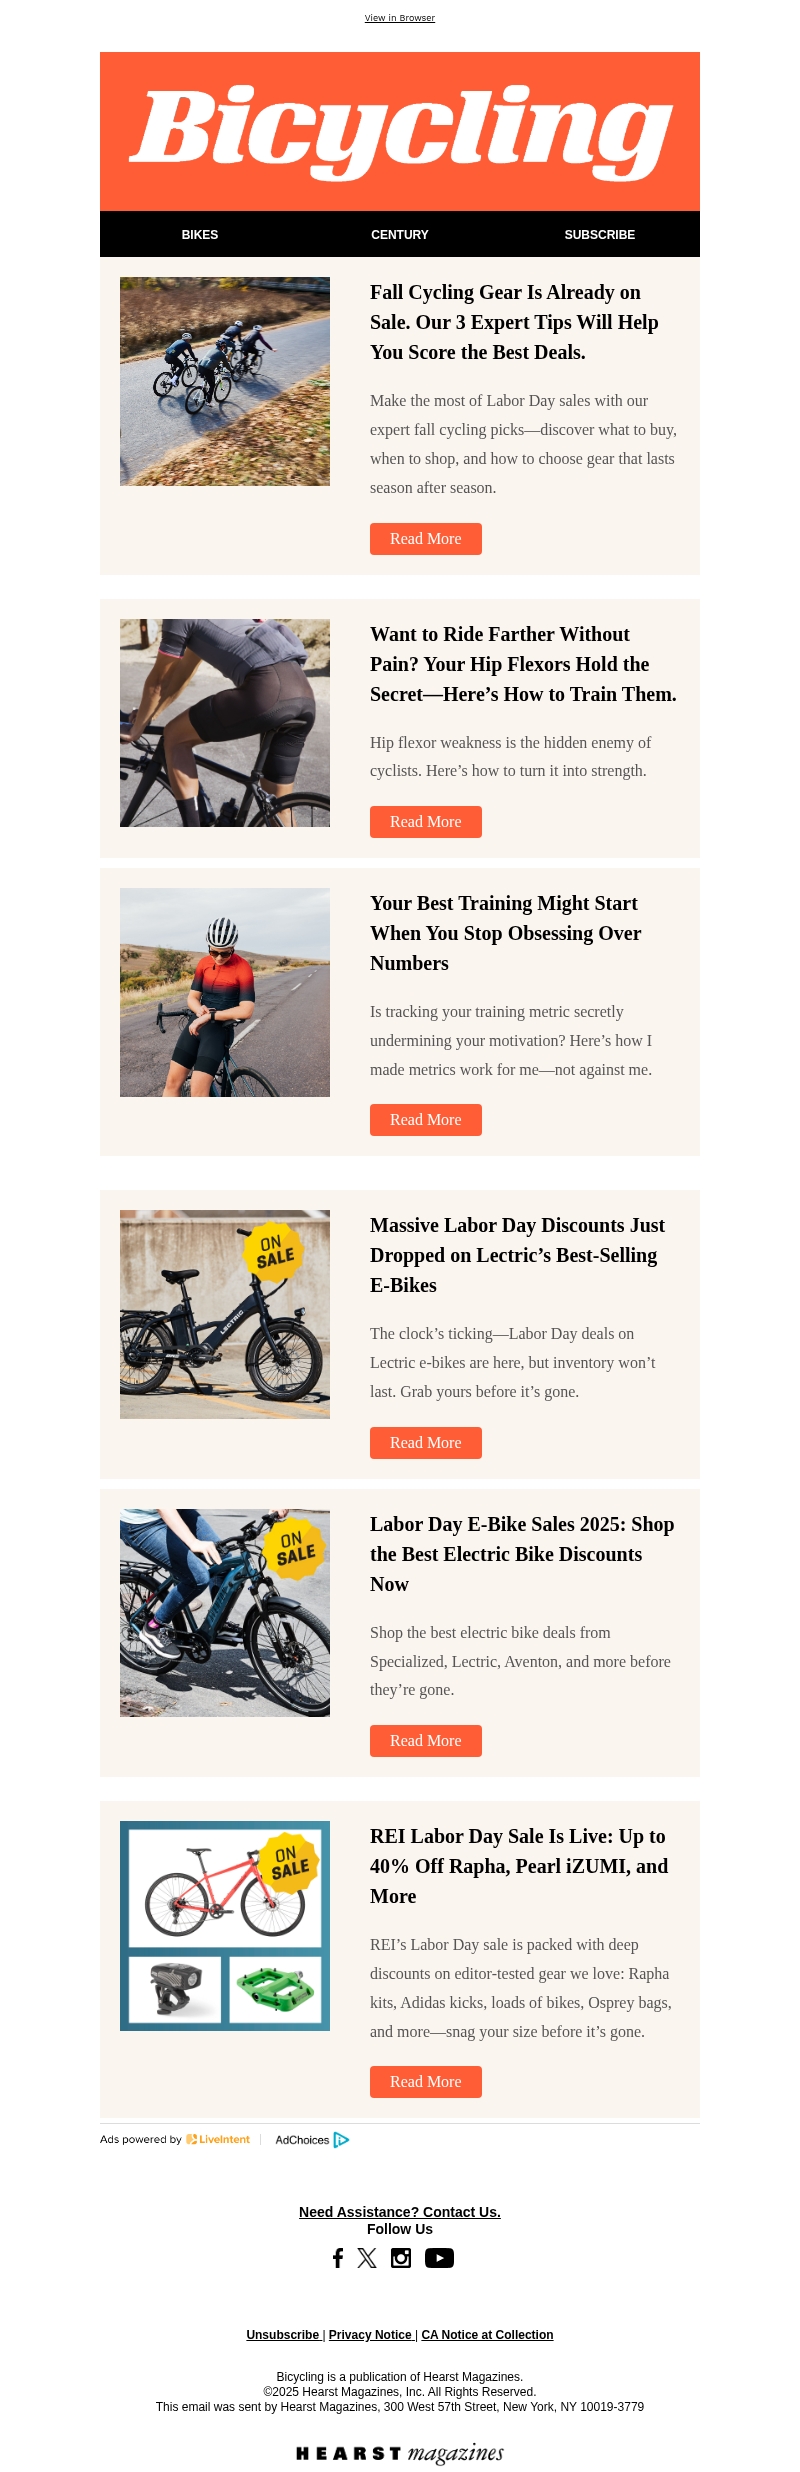This screenshot has width=800, height=2472.
Task: Select the SUBSCRIBE nav item
Action: (x=600, y=234)
